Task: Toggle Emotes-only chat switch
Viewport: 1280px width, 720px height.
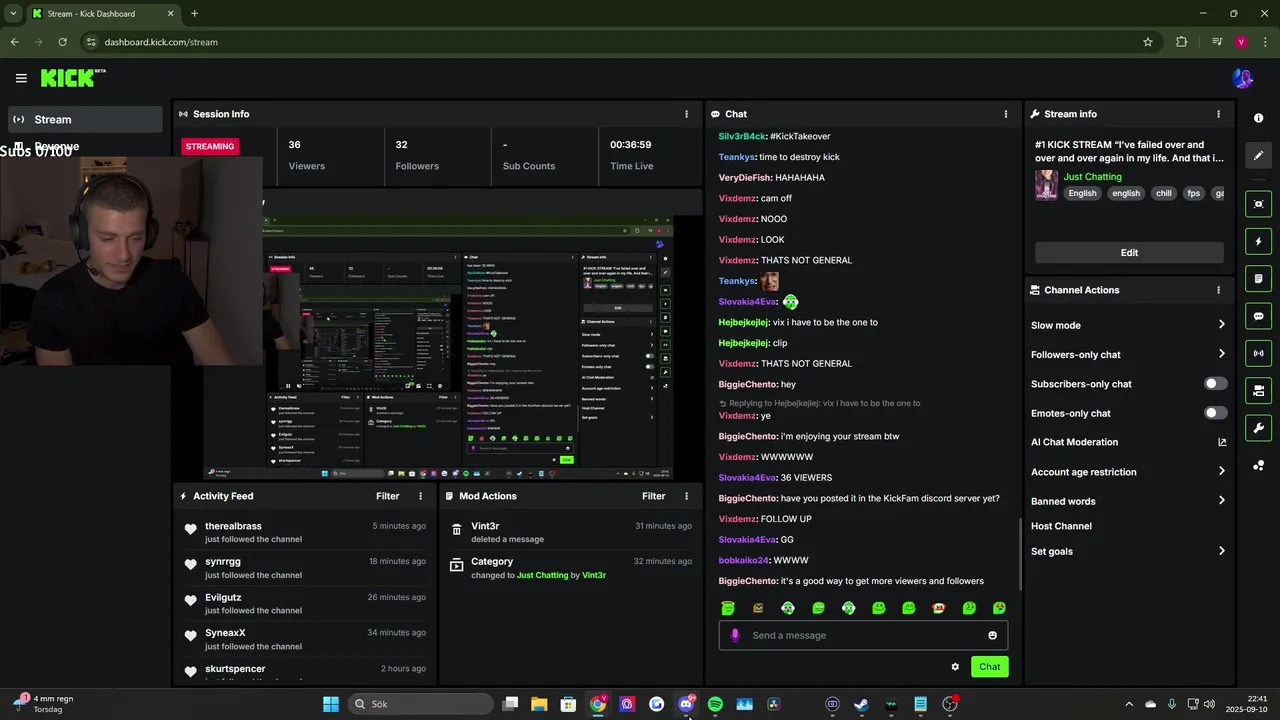Action: click(x=1215, y=413)
